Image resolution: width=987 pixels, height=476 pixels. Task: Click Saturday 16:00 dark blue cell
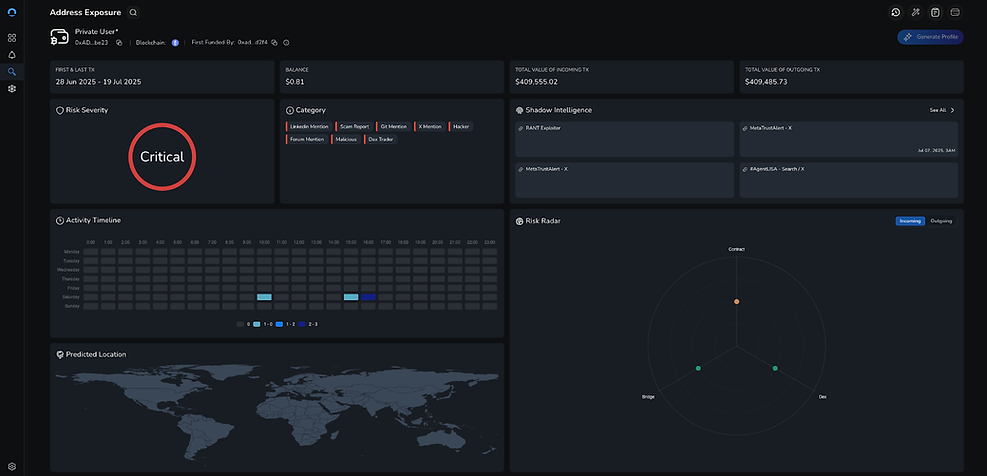pyautogui.click(x=368, y=297)
